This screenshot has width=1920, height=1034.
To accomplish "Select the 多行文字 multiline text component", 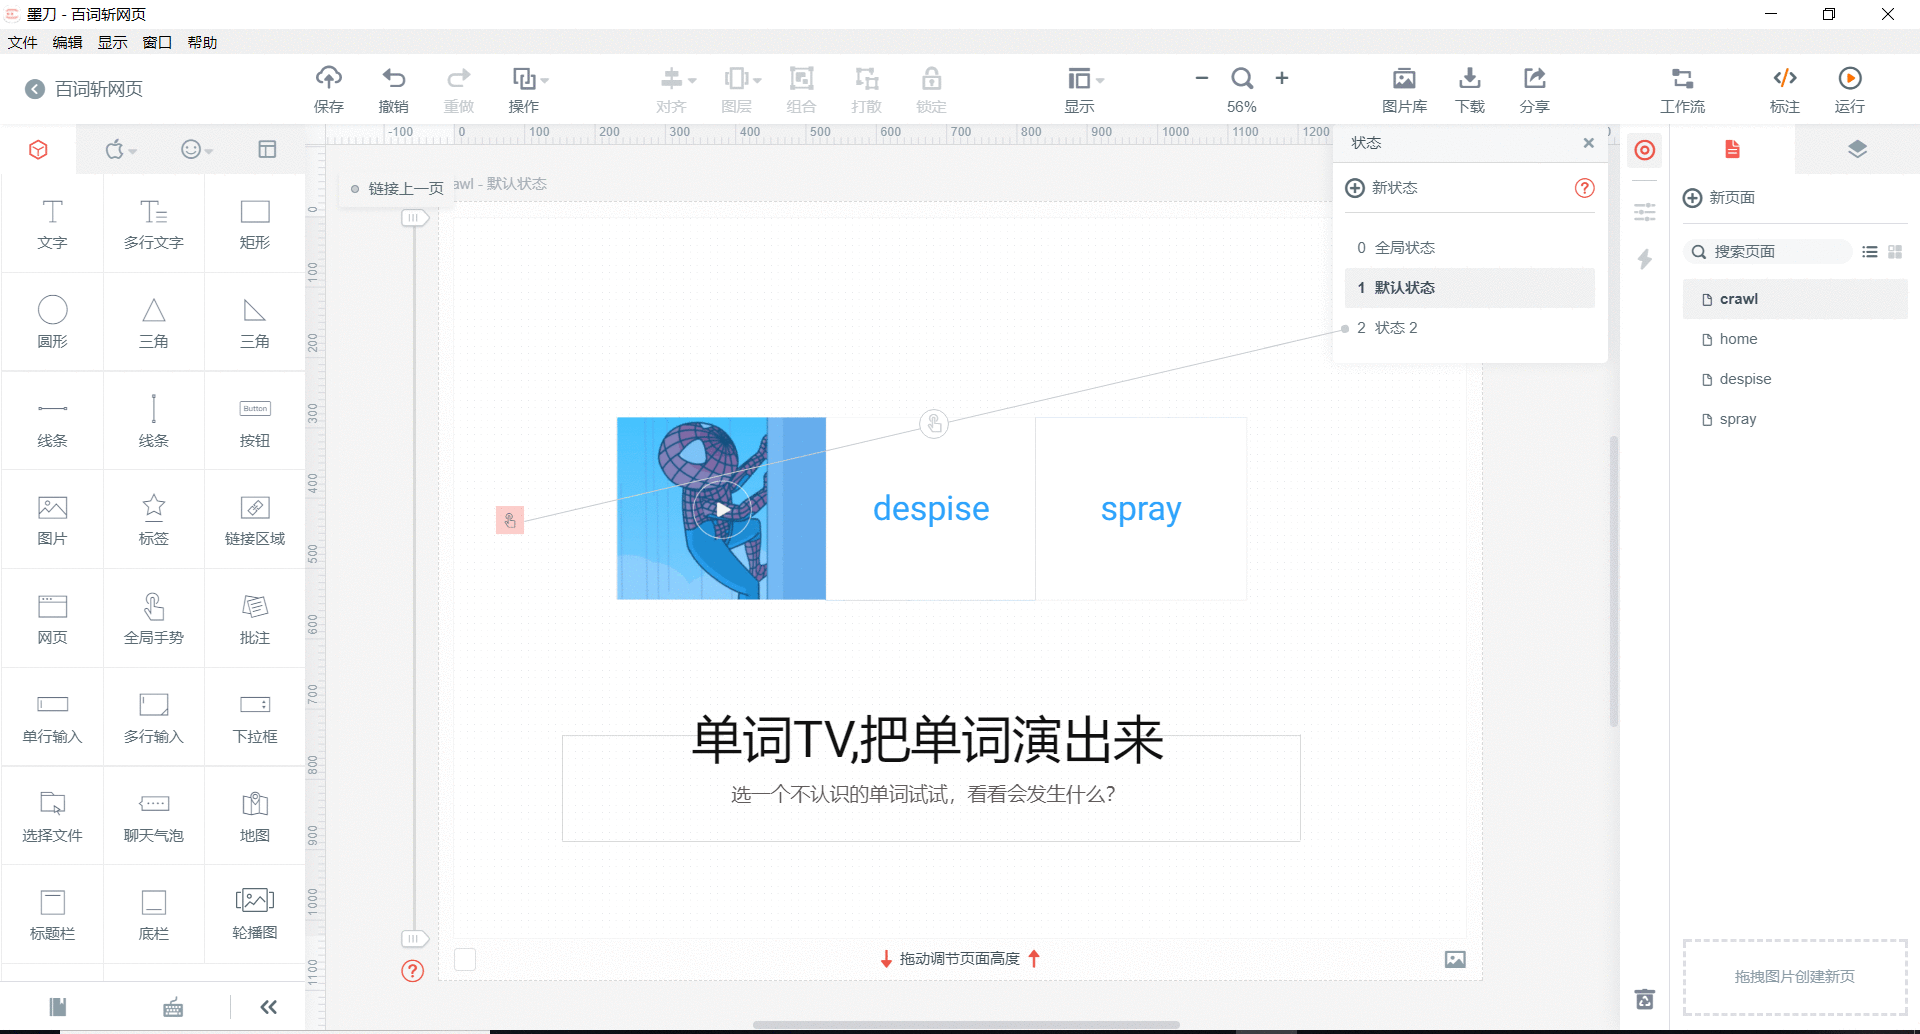I will point(153,224).
